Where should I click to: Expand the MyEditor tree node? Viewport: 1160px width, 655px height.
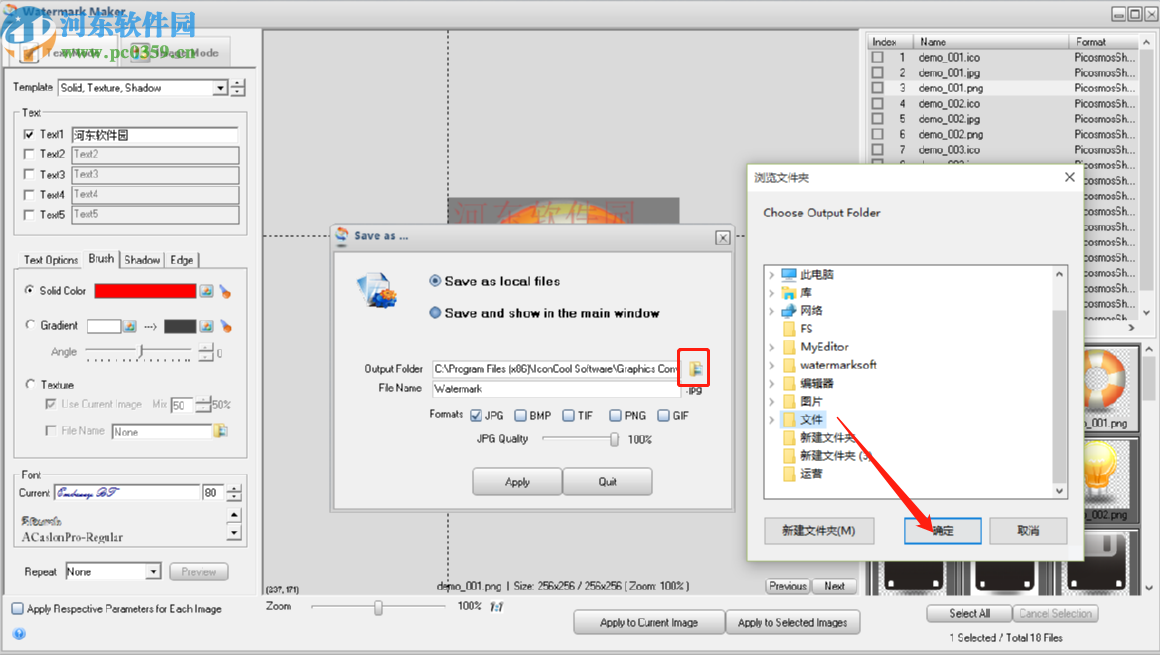pyautogui.click(x=772, y=346)
